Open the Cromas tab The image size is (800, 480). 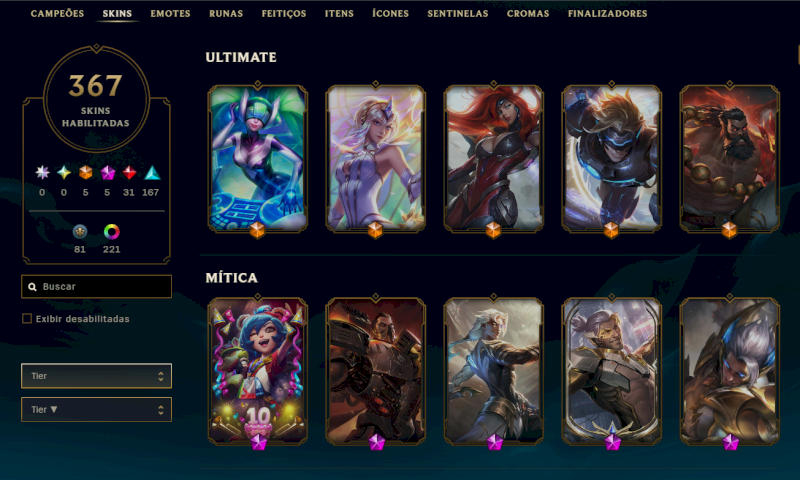(x=528, y=14)
